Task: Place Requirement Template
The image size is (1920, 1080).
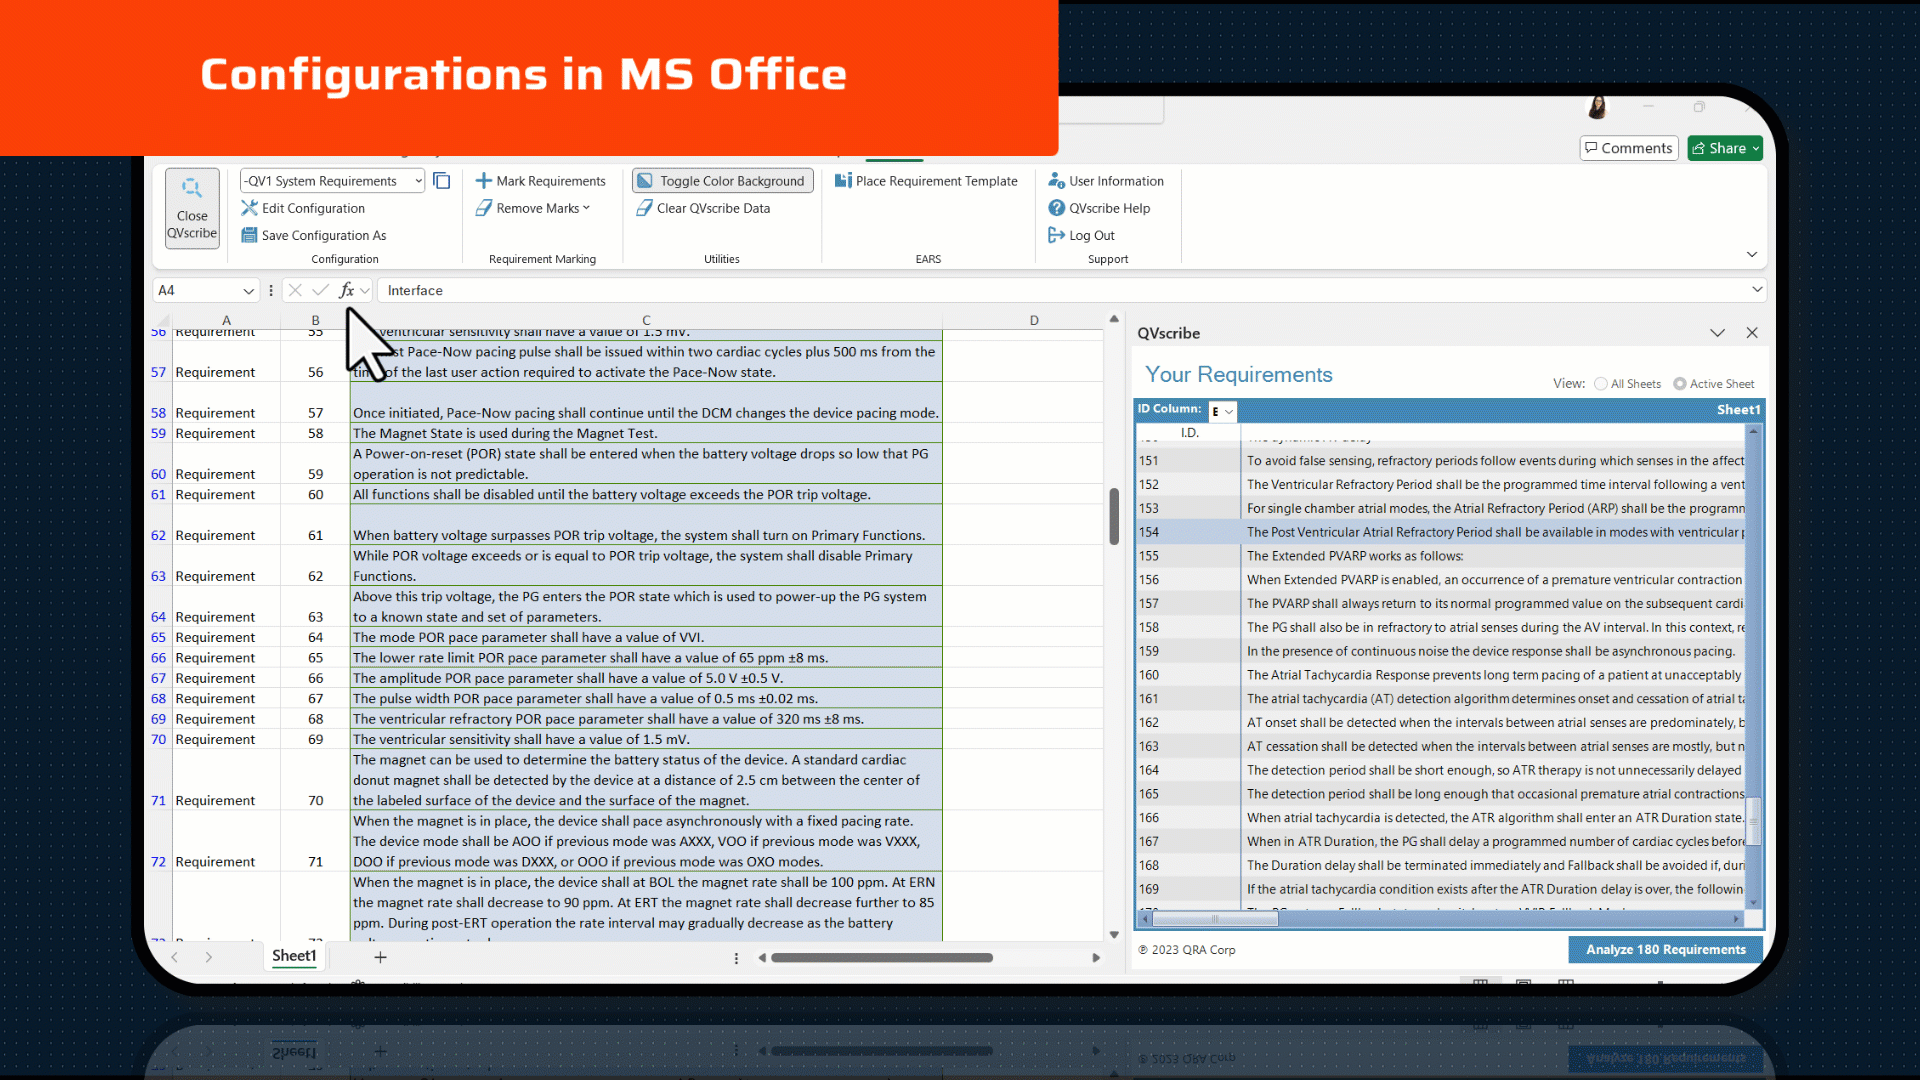Action: (x=926, y=181)
